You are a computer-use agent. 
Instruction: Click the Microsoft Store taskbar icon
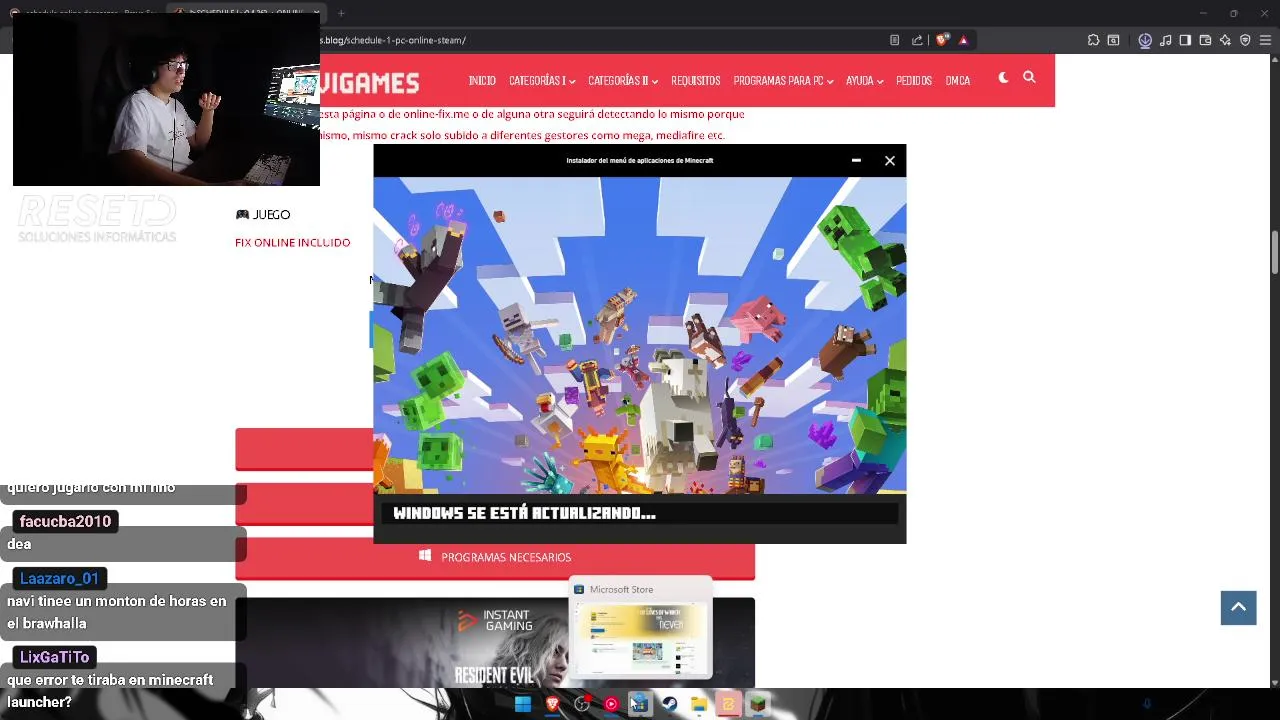tap(640, 704)
